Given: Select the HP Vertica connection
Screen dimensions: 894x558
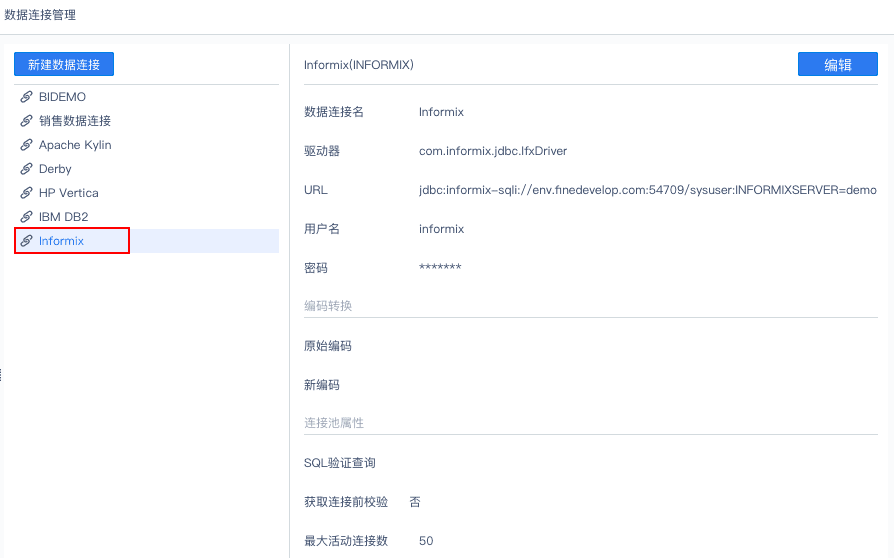Looking at the screenshot, I should [68, 193].
